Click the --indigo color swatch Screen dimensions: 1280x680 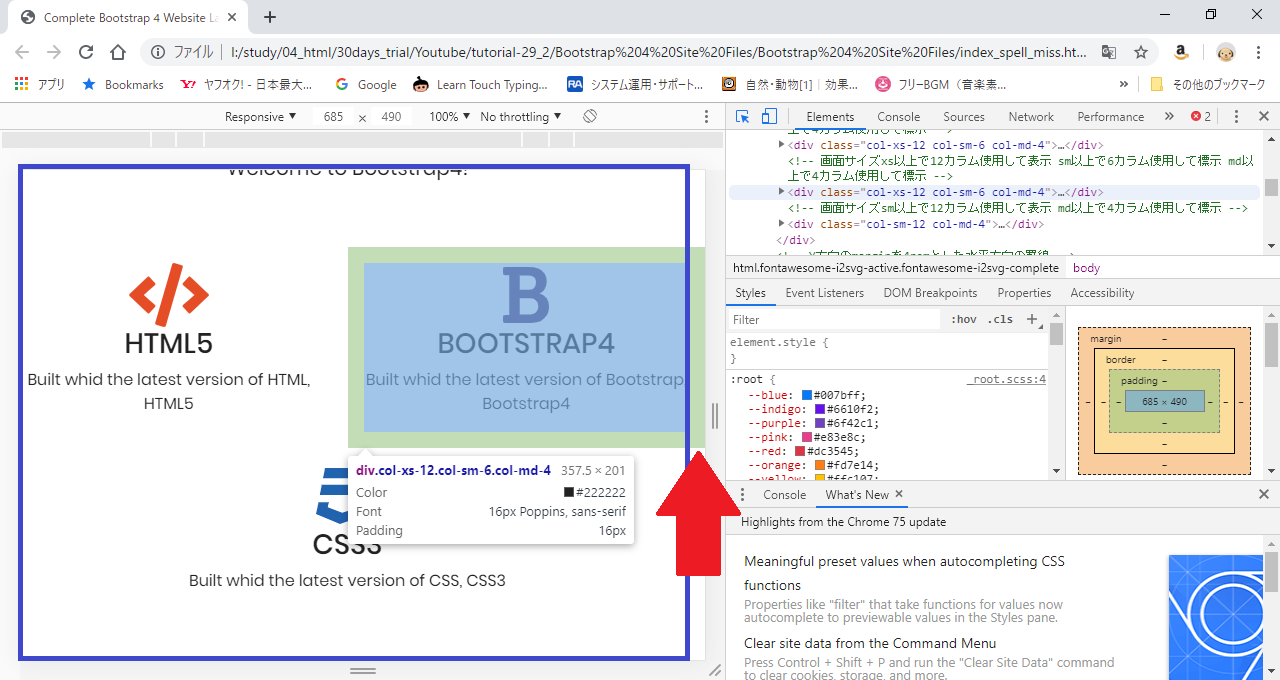(x=819, y=409)
